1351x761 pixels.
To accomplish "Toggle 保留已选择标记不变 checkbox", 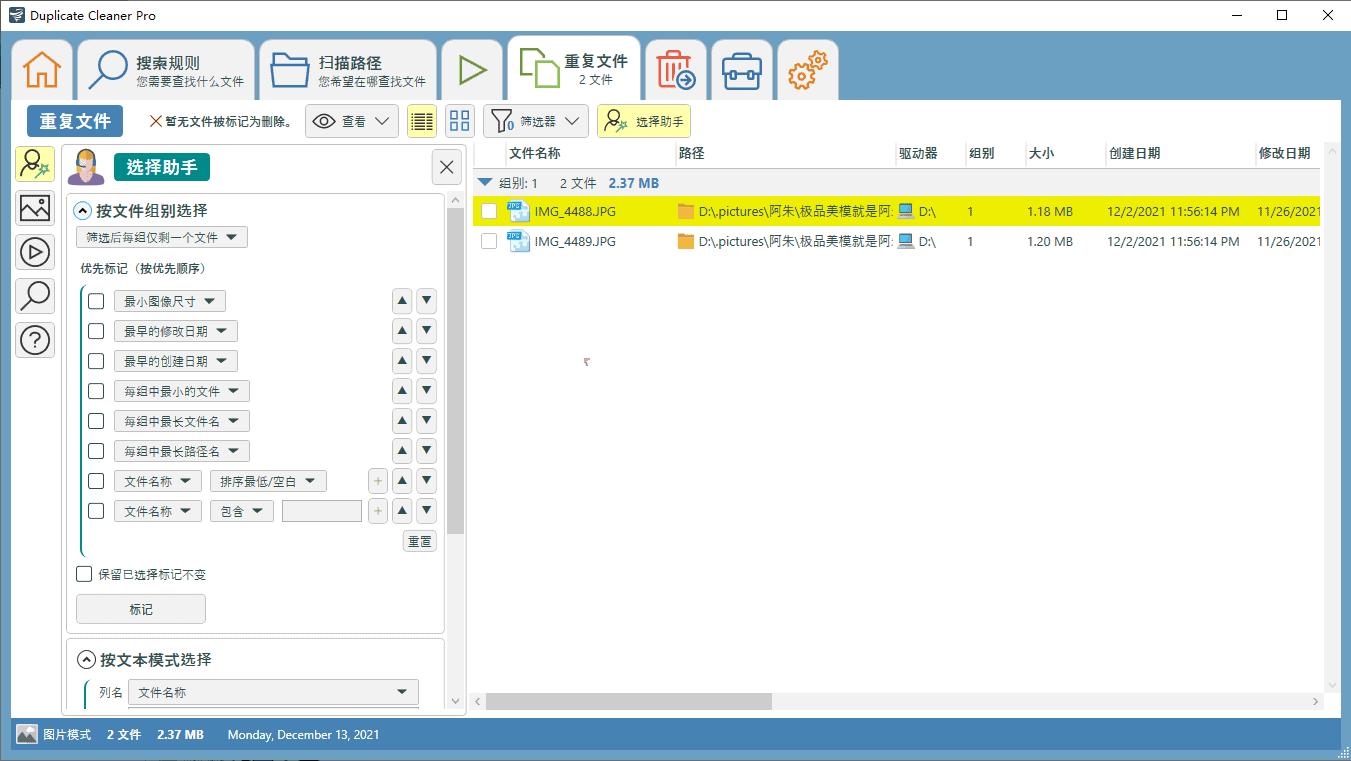I will pos(85,574).
